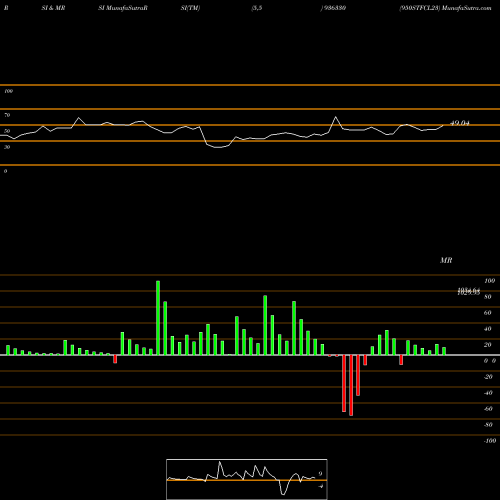Click the MR axis label 40
Viewport: 500px width, 500px height.
488,329
